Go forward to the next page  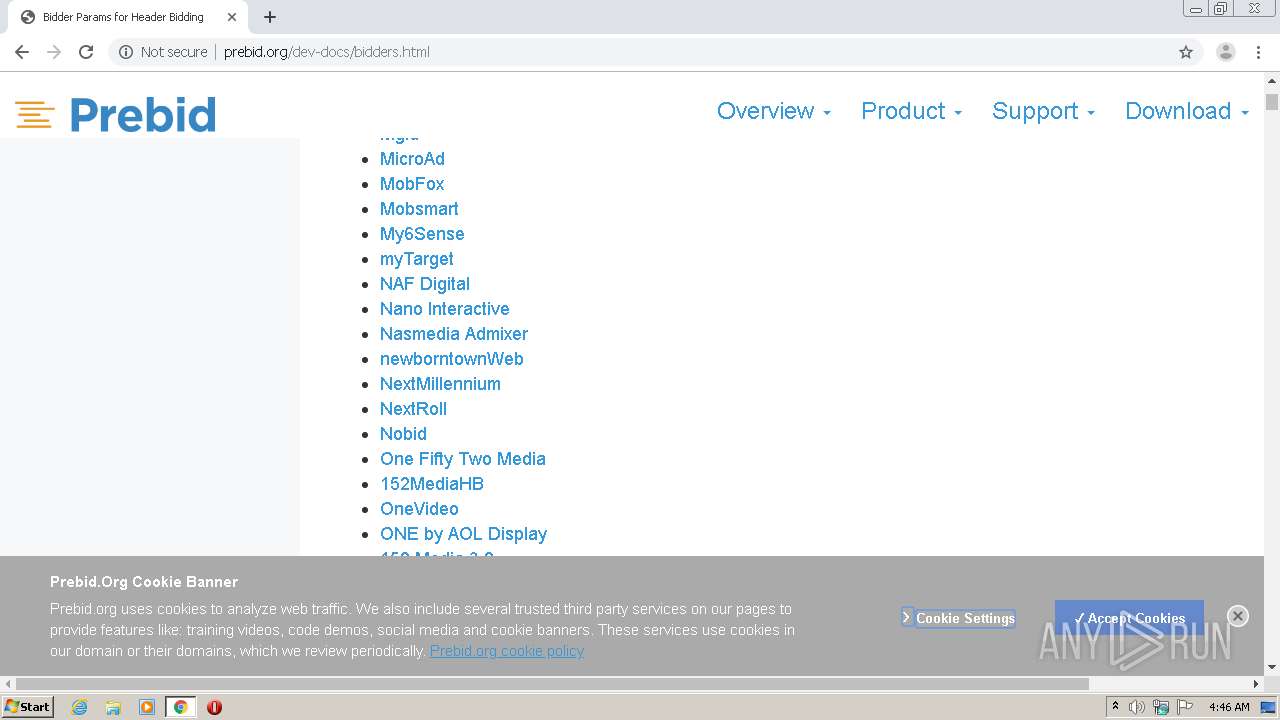coord(54,52)
